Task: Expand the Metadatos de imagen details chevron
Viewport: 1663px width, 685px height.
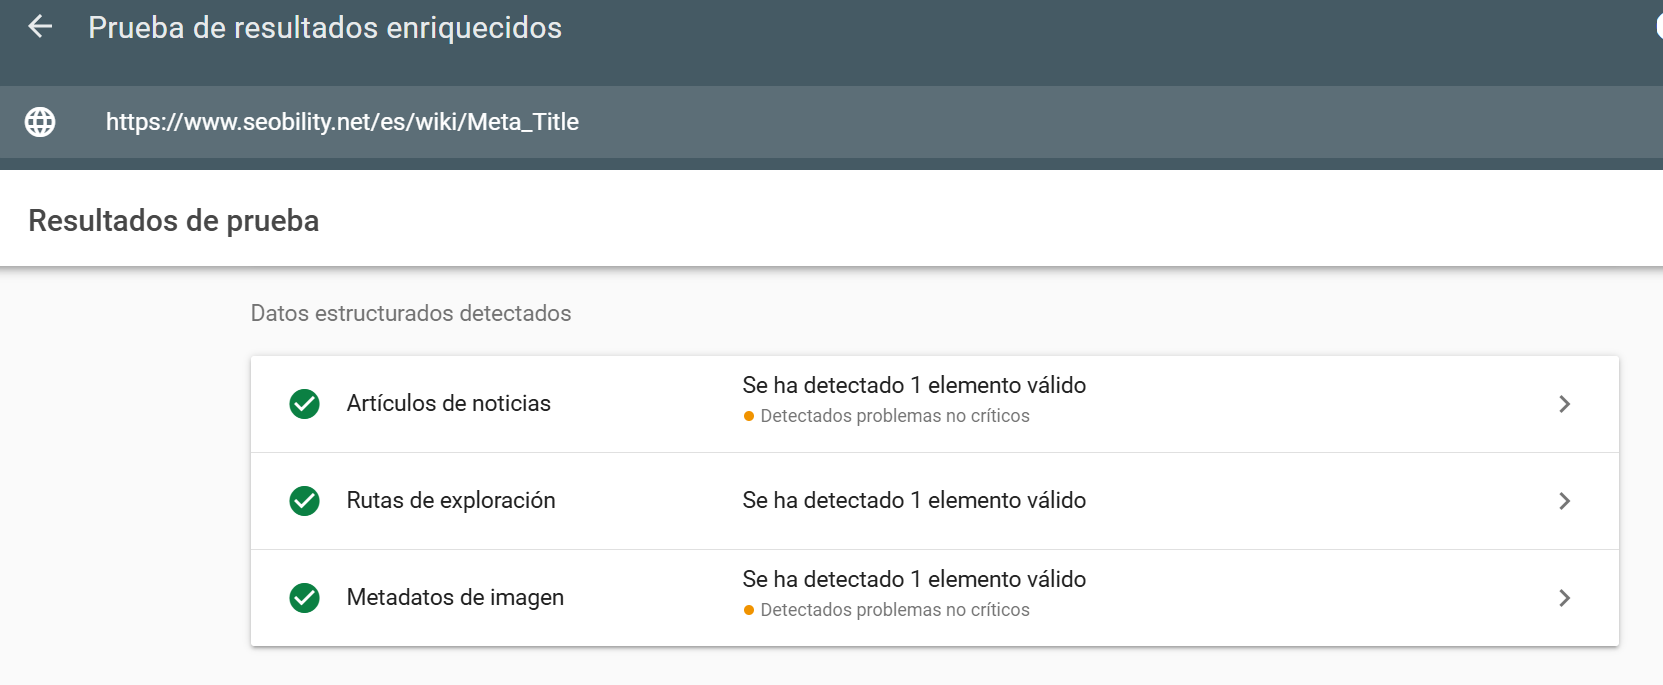Action: tap(1564, 598)
